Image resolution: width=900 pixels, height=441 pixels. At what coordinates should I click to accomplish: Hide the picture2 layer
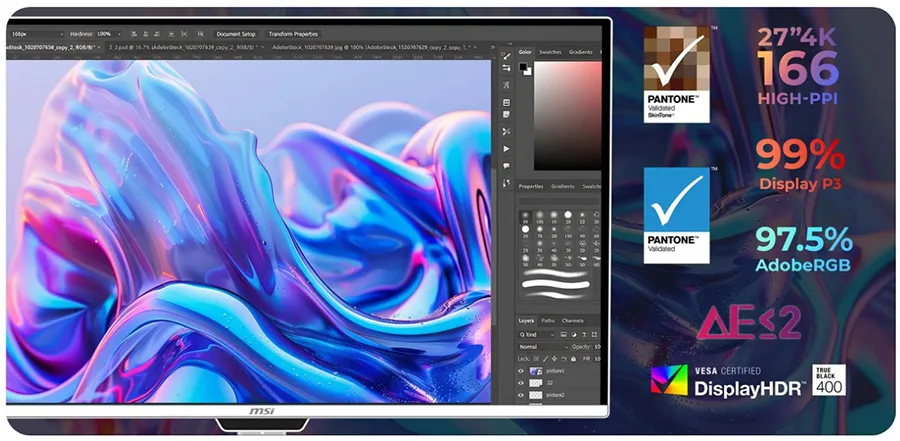(521, 395)
